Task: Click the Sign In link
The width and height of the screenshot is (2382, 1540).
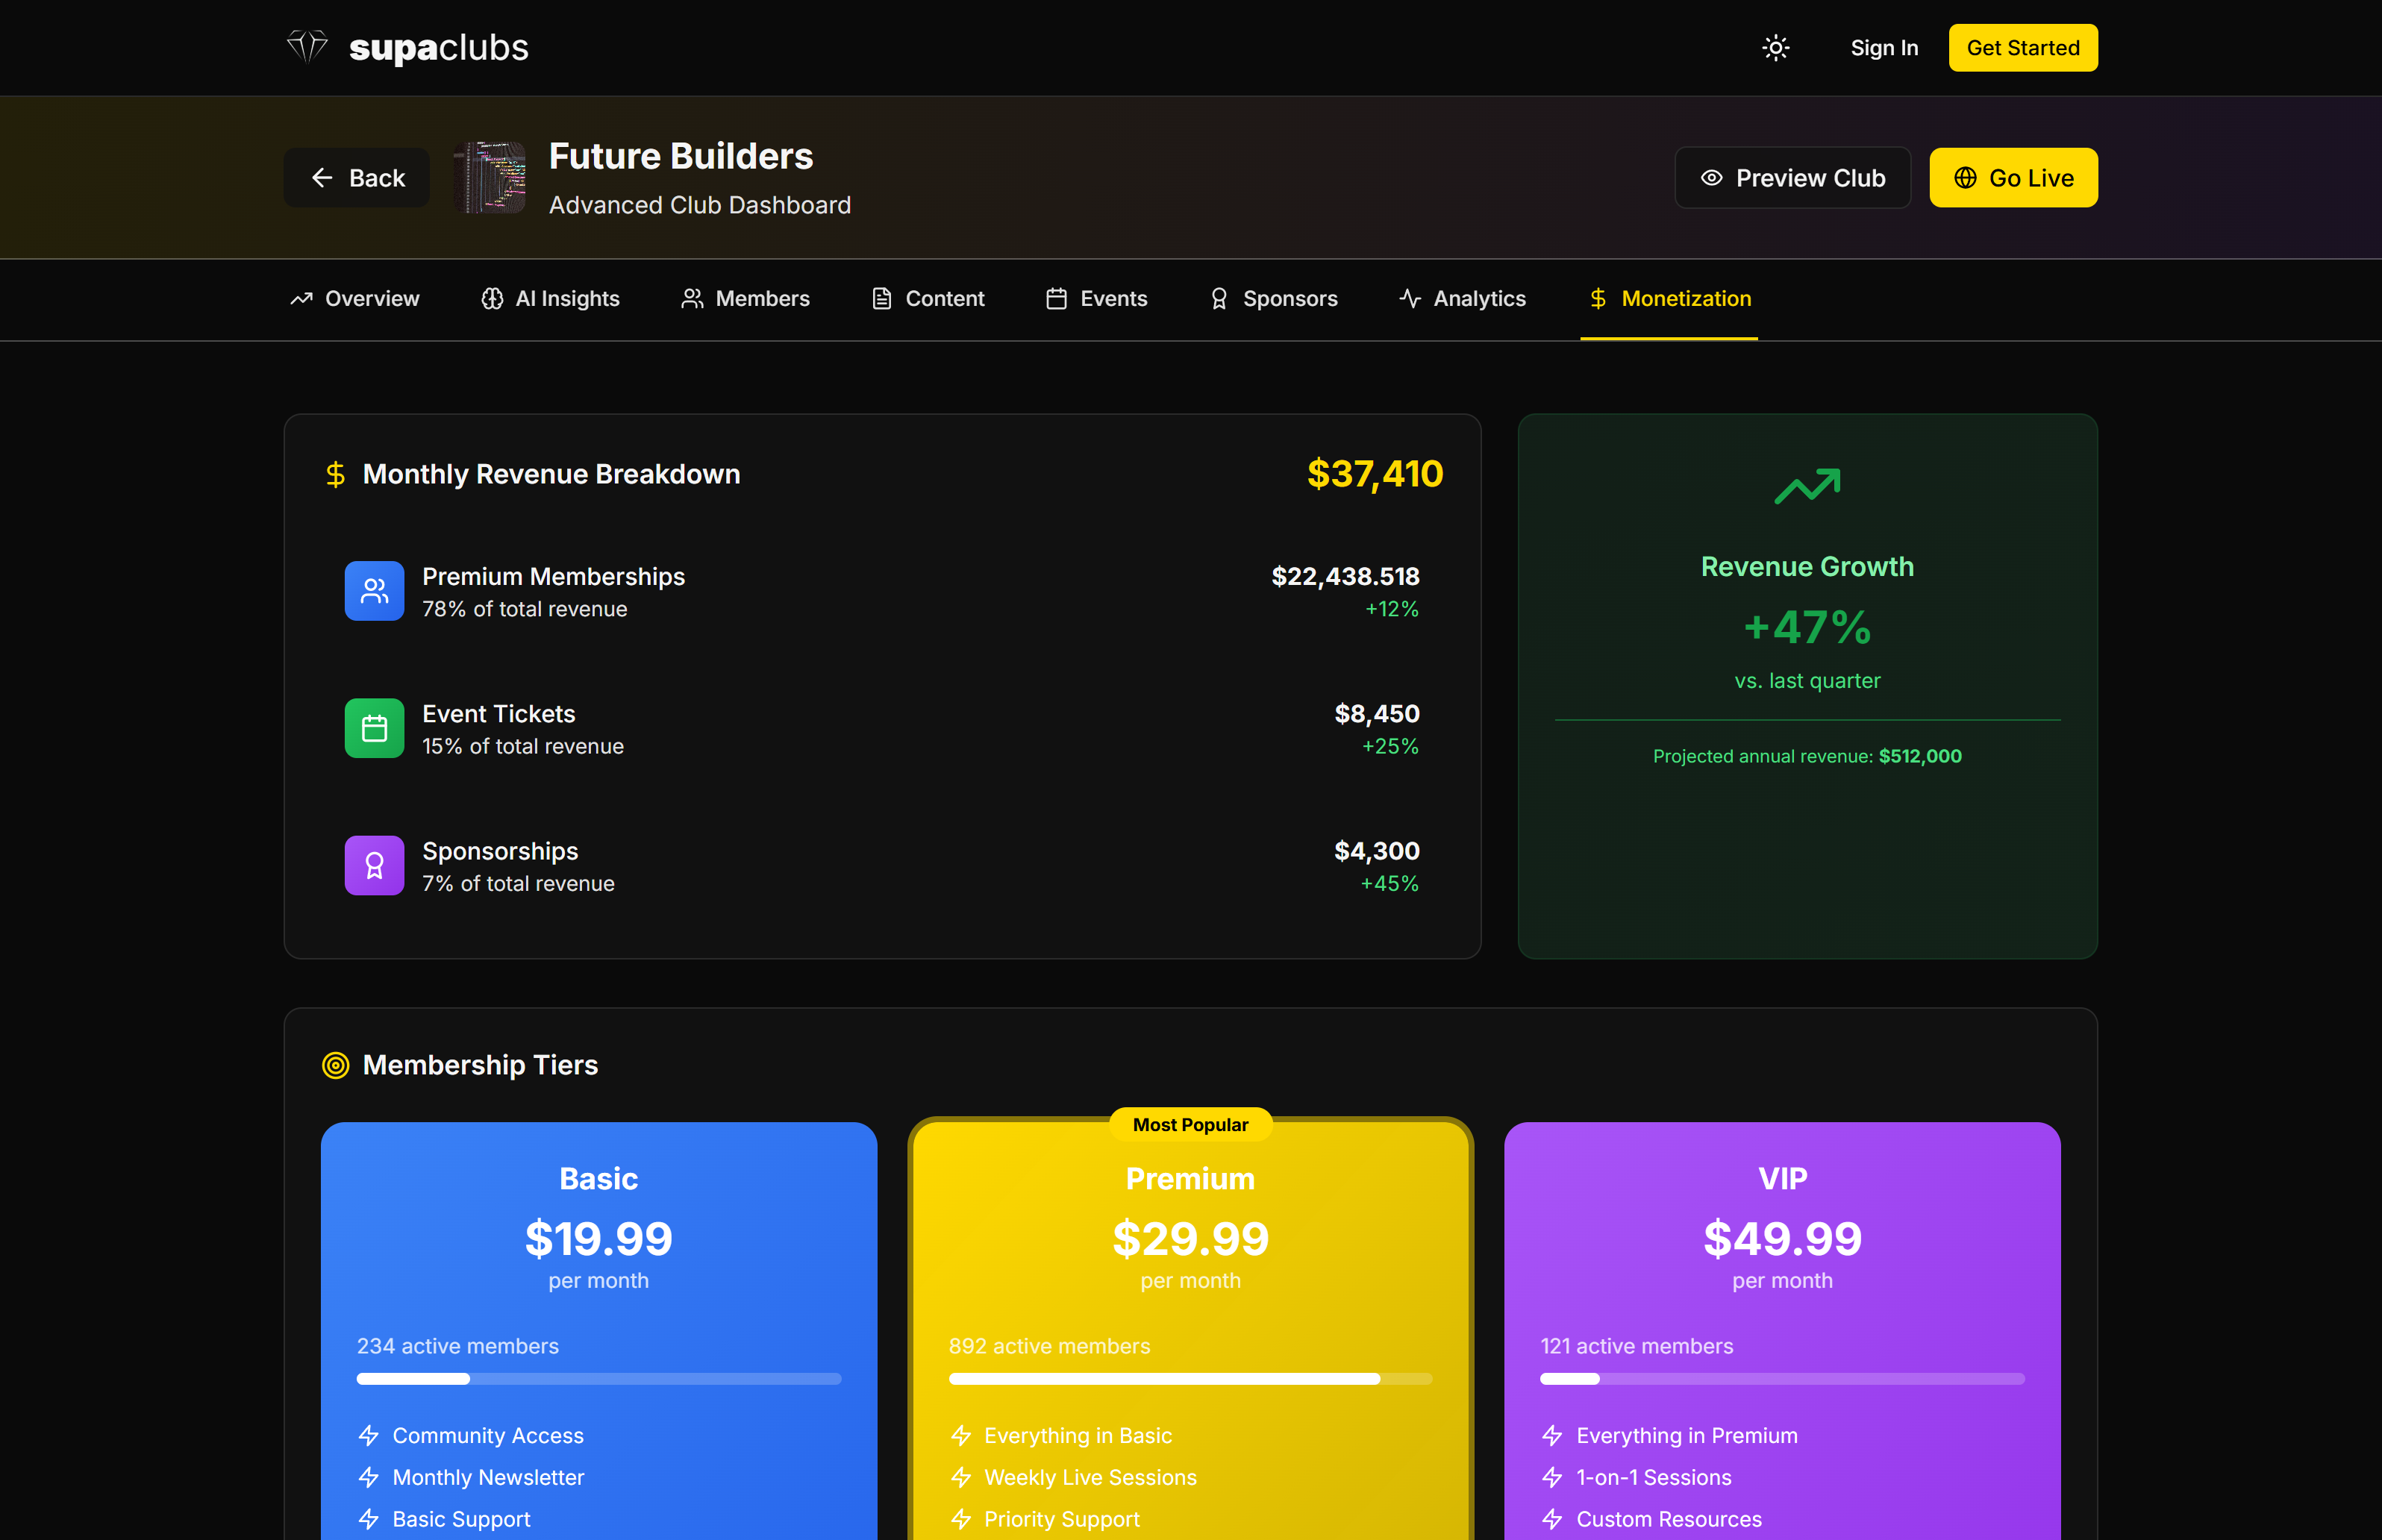Action: (1883, 48)
